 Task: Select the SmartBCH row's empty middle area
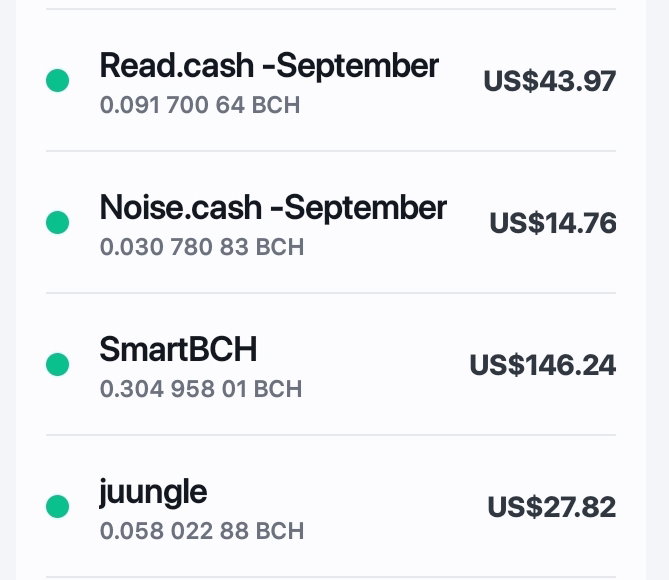click(x=363, y=364)
